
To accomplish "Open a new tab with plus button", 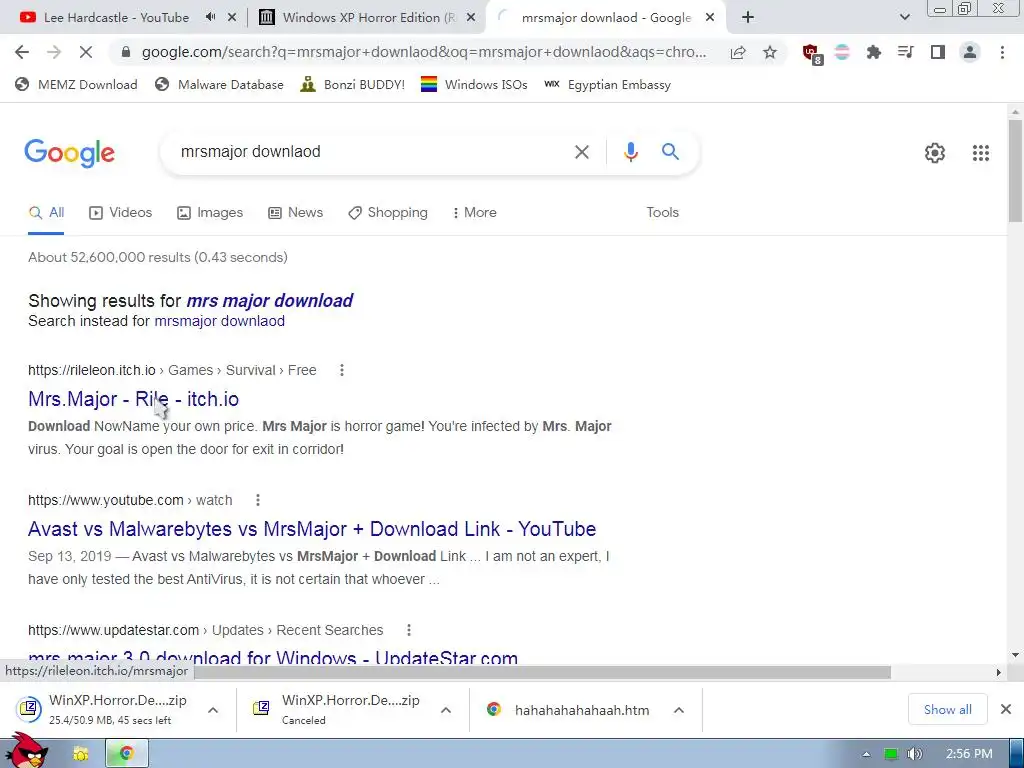I will [748, 18].
